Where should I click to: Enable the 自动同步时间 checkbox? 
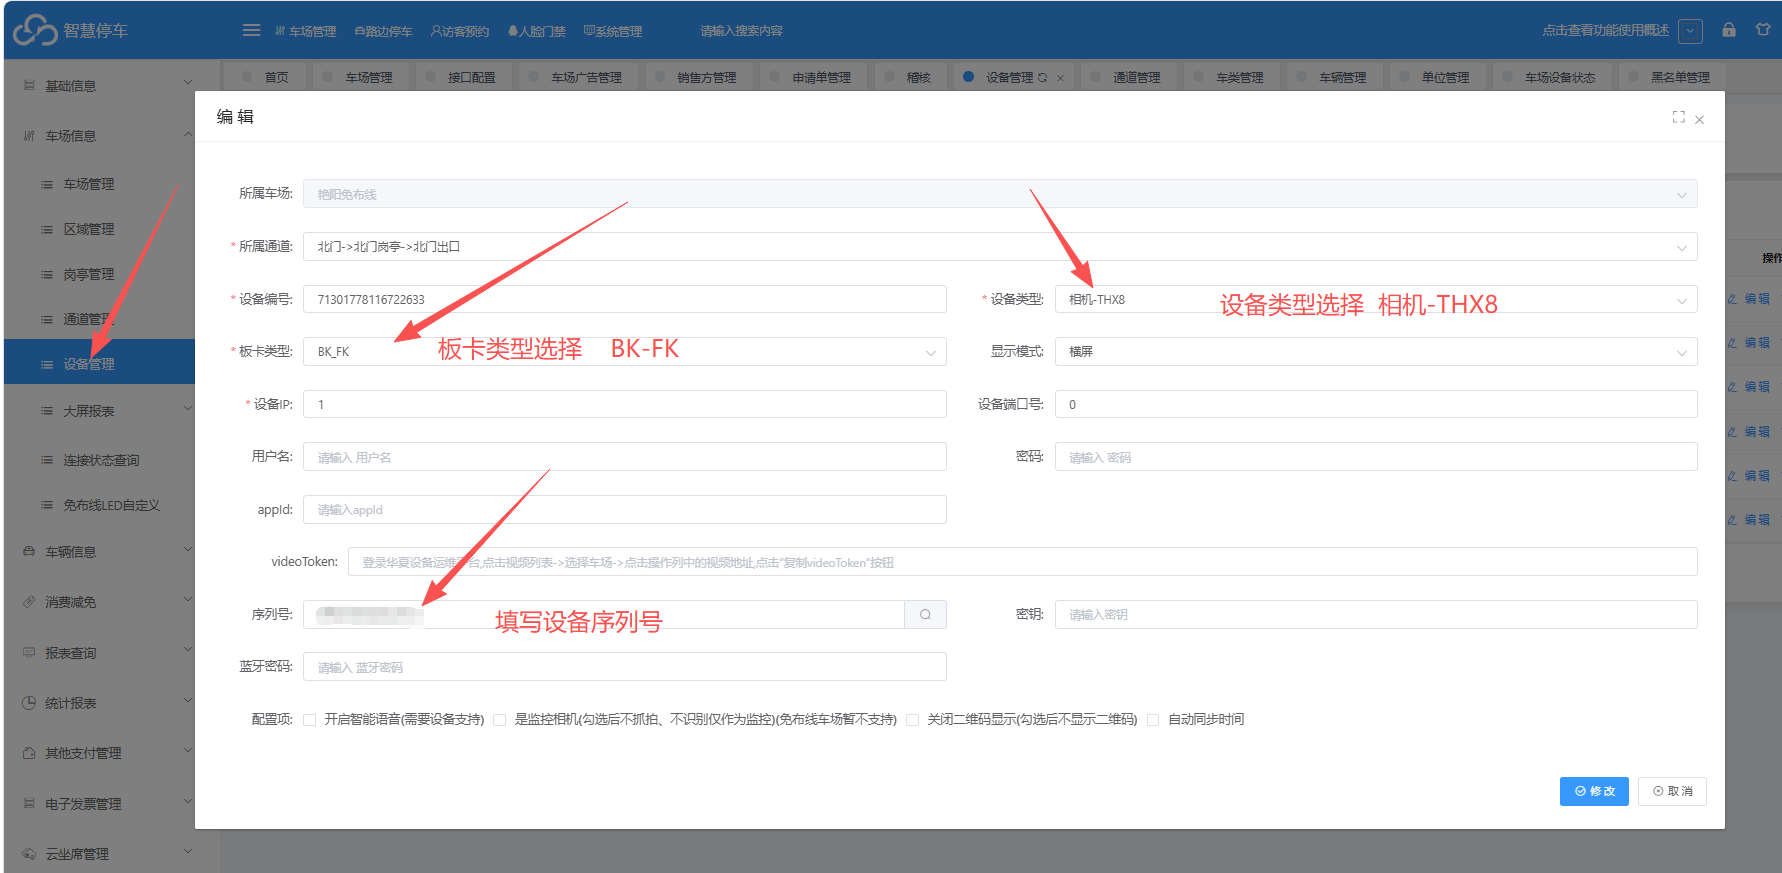(x=1153, y=720)
